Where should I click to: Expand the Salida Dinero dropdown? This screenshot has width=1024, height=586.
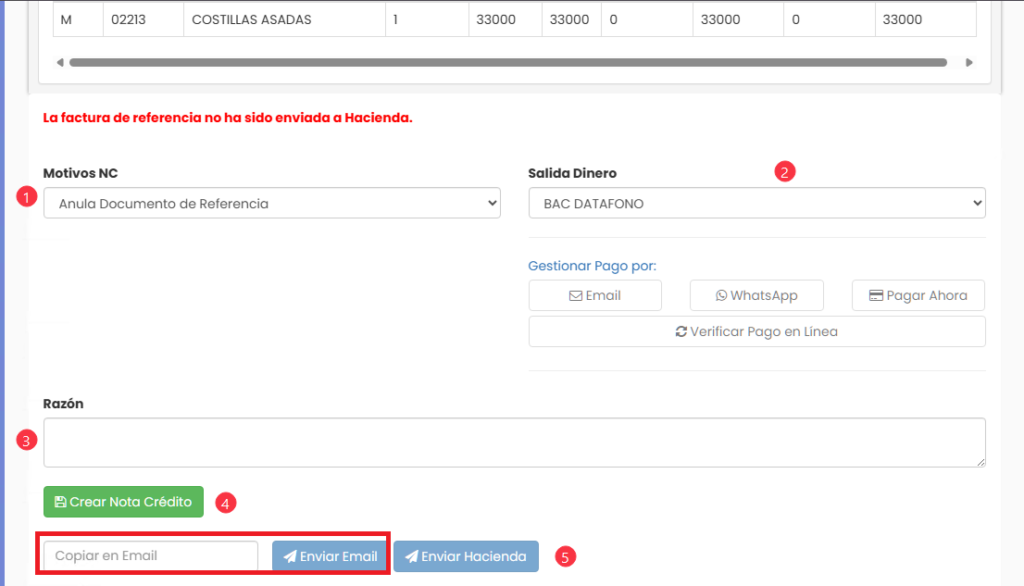coord(757,203)
